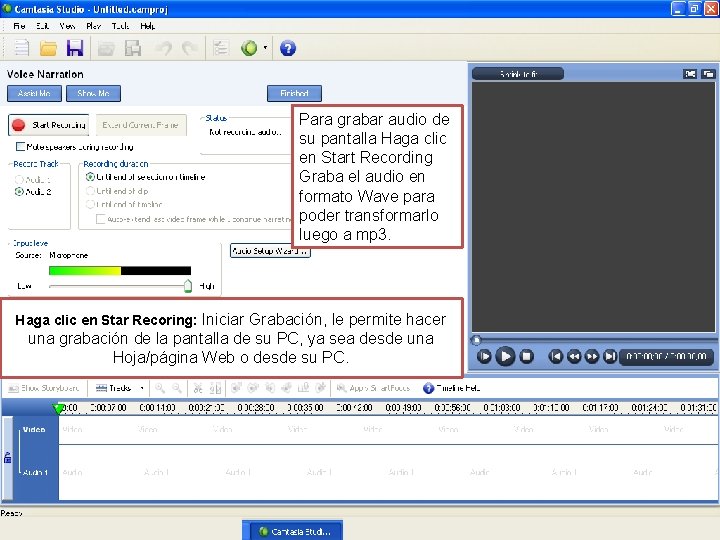Click the Video track label
This screenshot has height=540, width=720.
34,429
